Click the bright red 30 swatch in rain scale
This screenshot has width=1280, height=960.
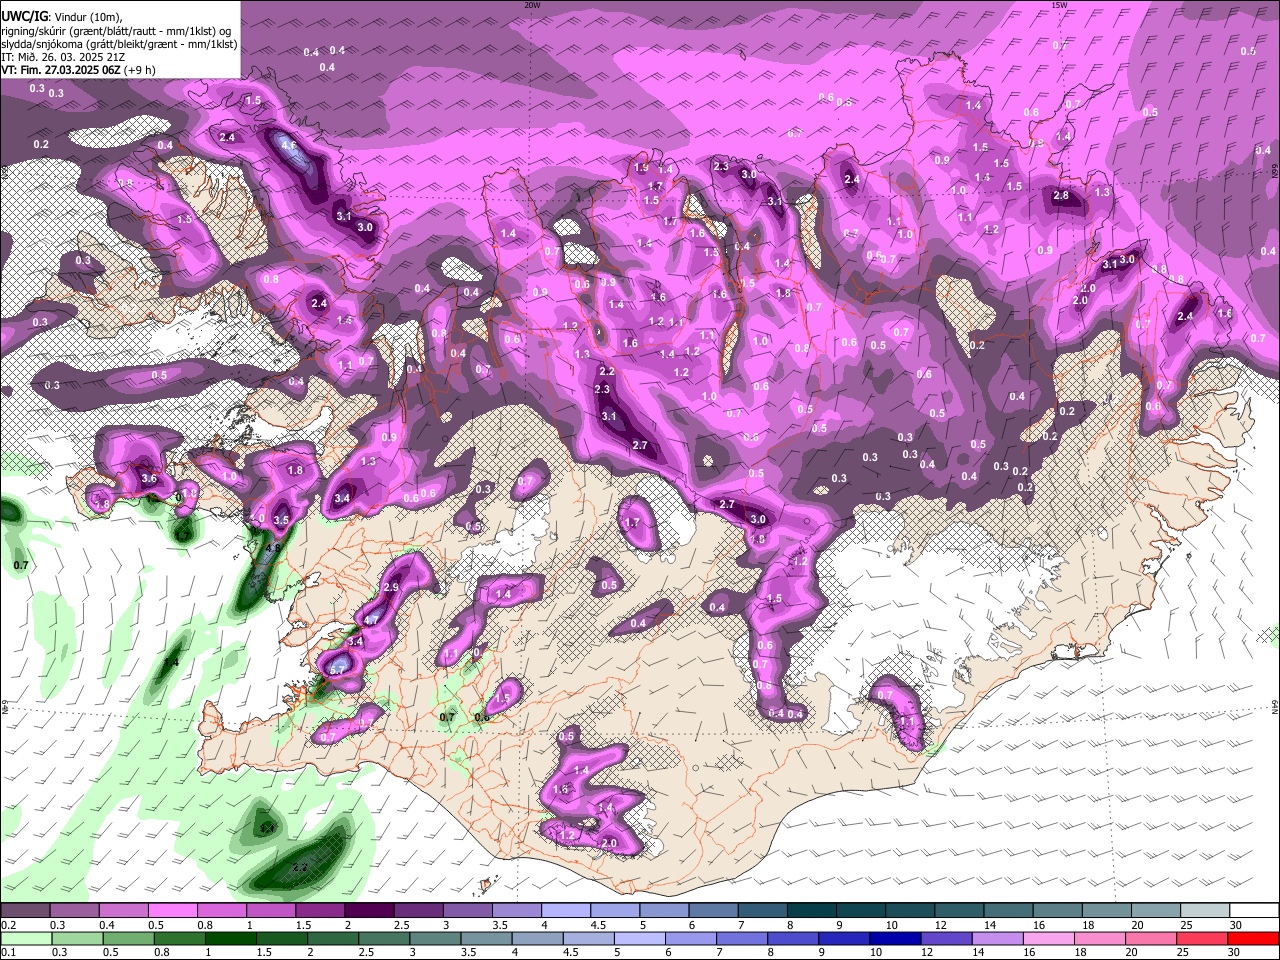[x=1253, y=939]
